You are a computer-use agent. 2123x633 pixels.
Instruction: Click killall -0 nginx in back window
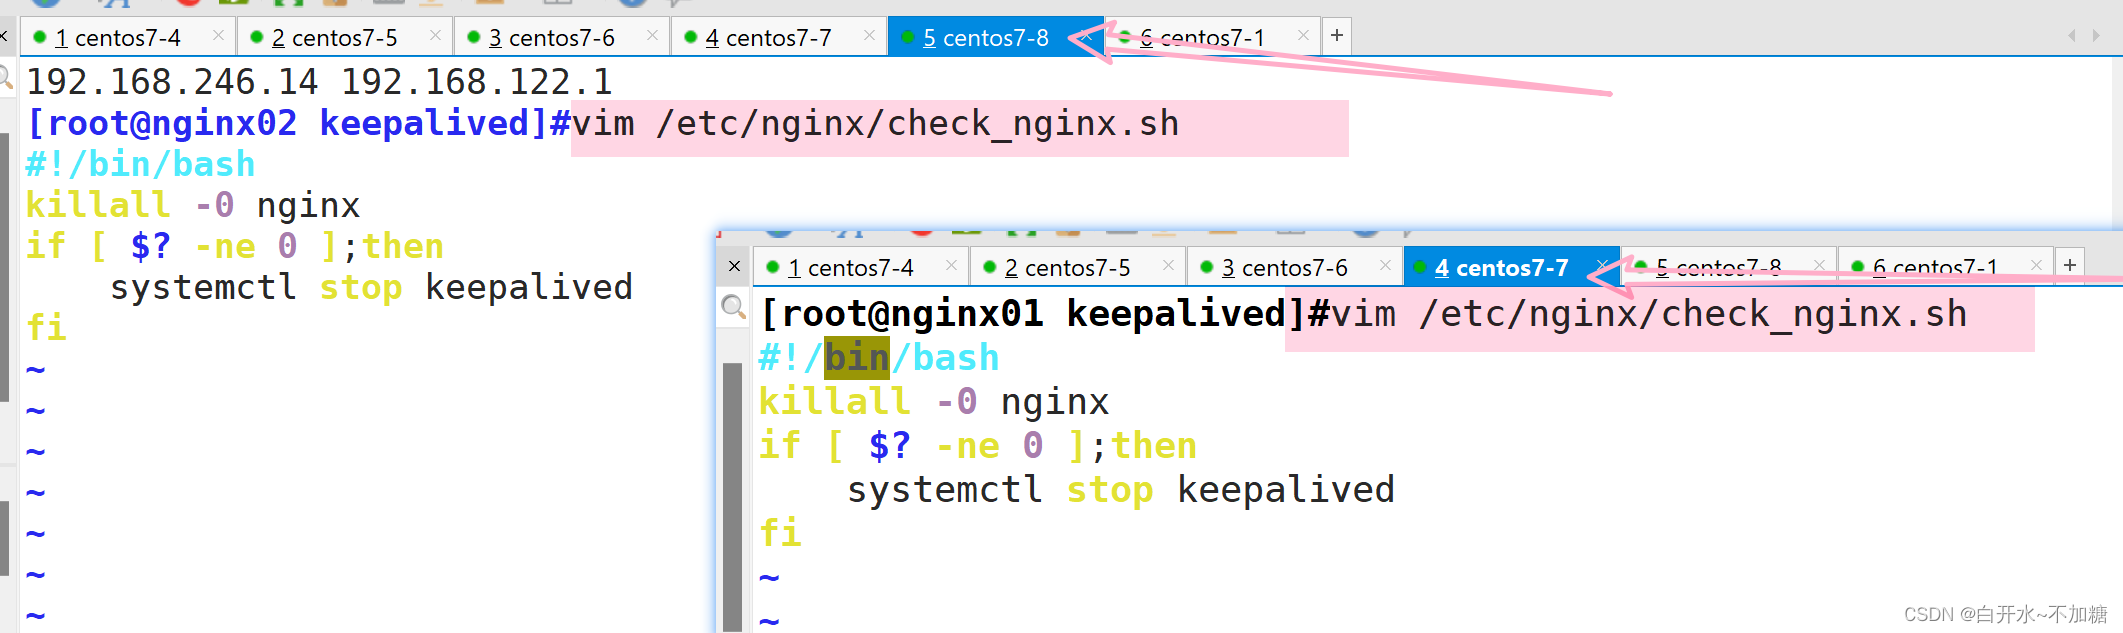click(x=193, y=205)
